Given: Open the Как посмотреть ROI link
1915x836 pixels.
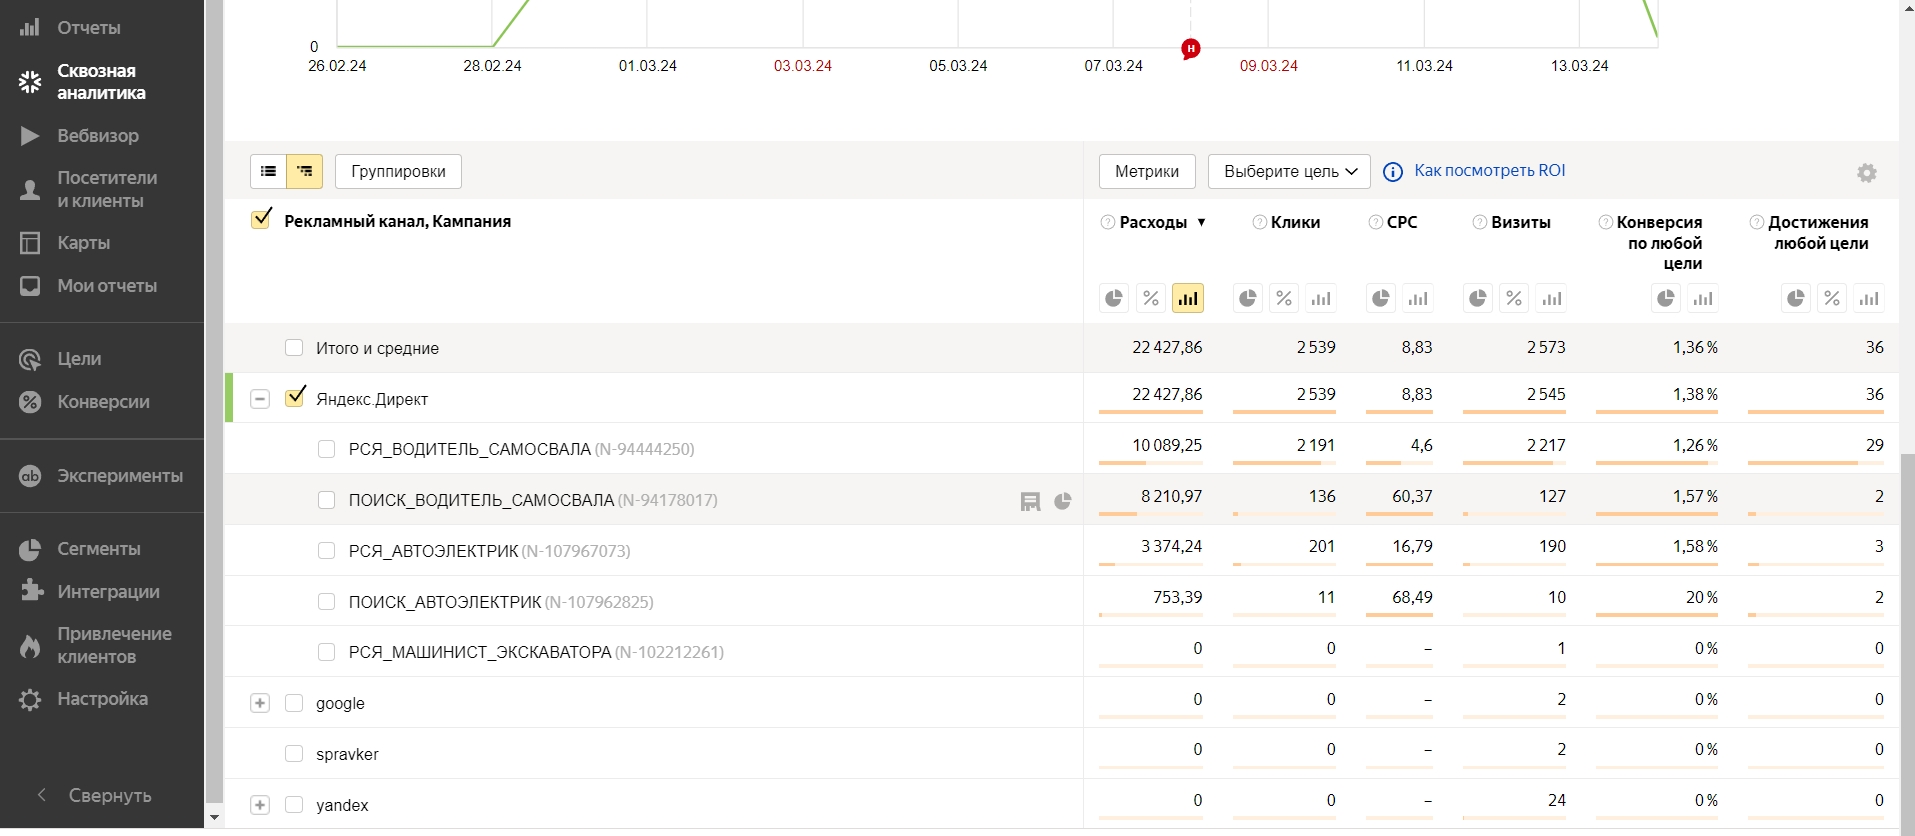Looking at the screenshot, I should pyautogui.click(x=1489, y=171).
